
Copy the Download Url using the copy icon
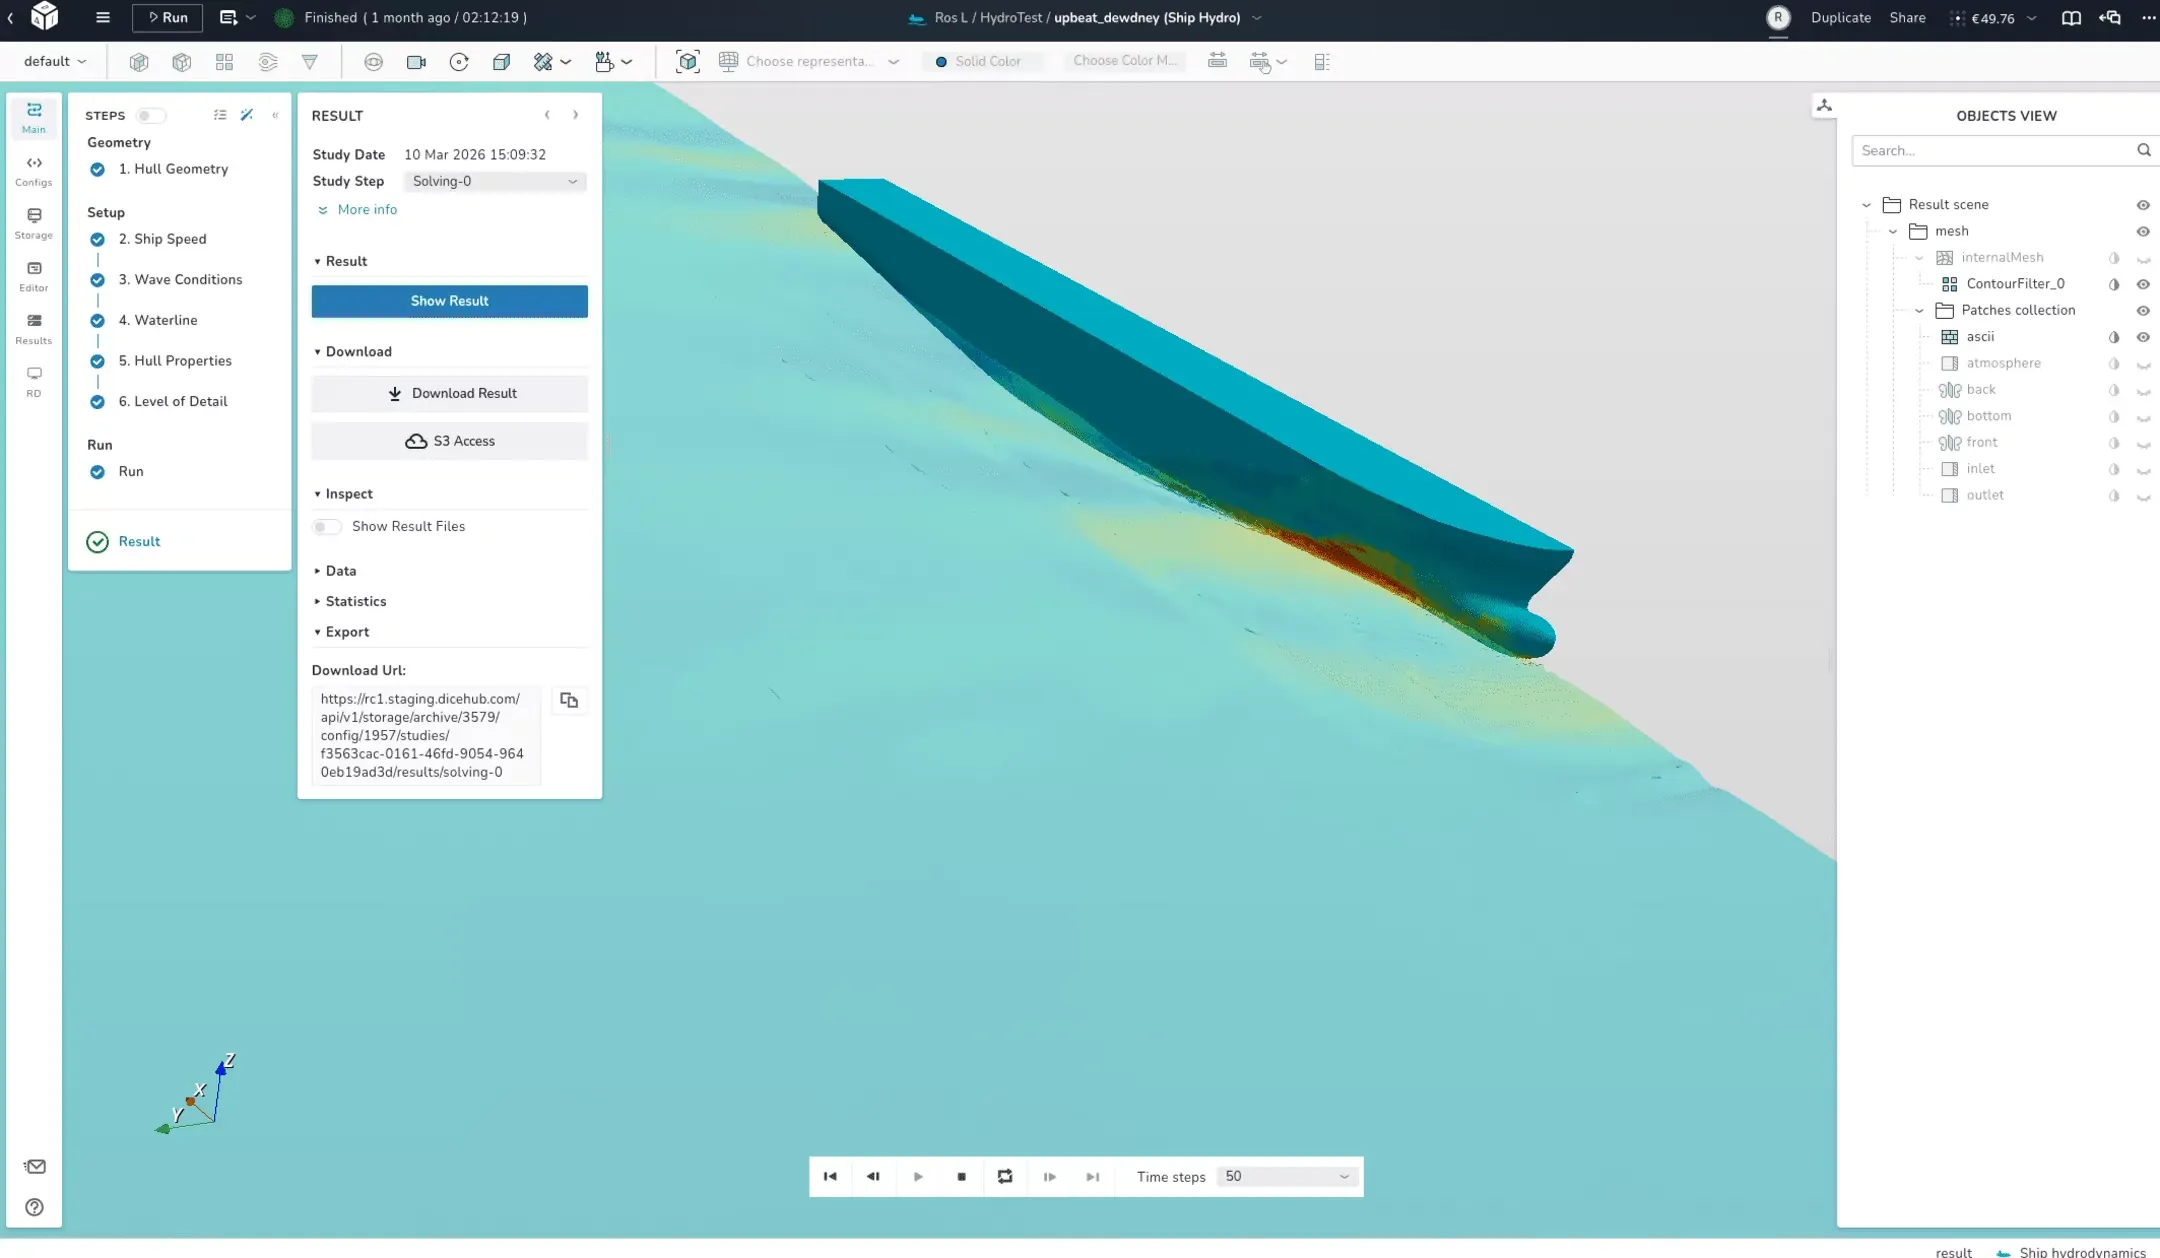pos(569,700)
